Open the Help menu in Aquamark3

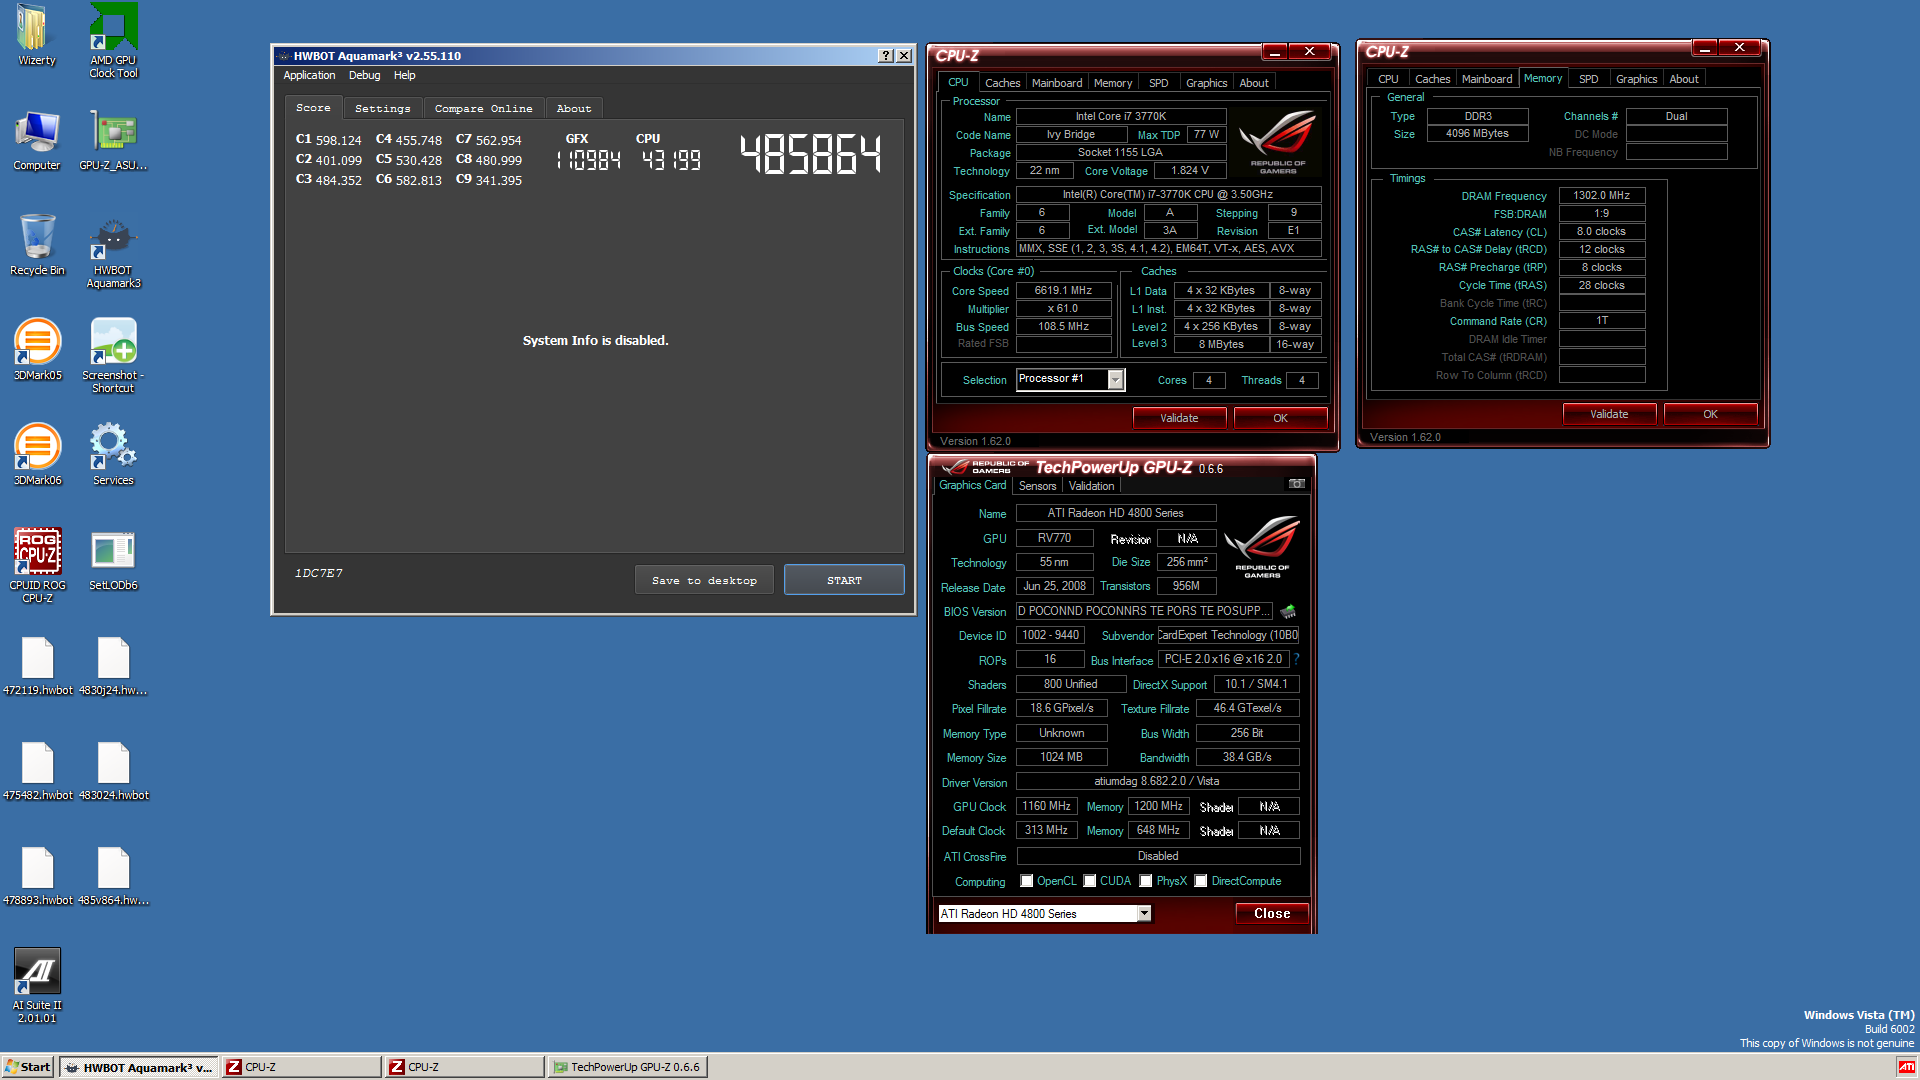404,75
